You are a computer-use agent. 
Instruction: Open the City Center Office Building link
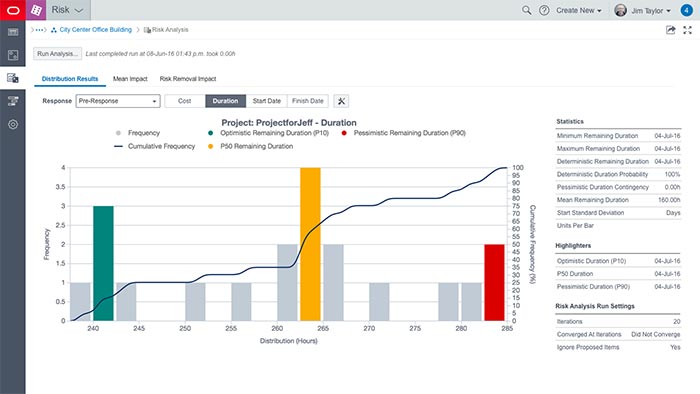pyautogui.click(x=96, y=30)
